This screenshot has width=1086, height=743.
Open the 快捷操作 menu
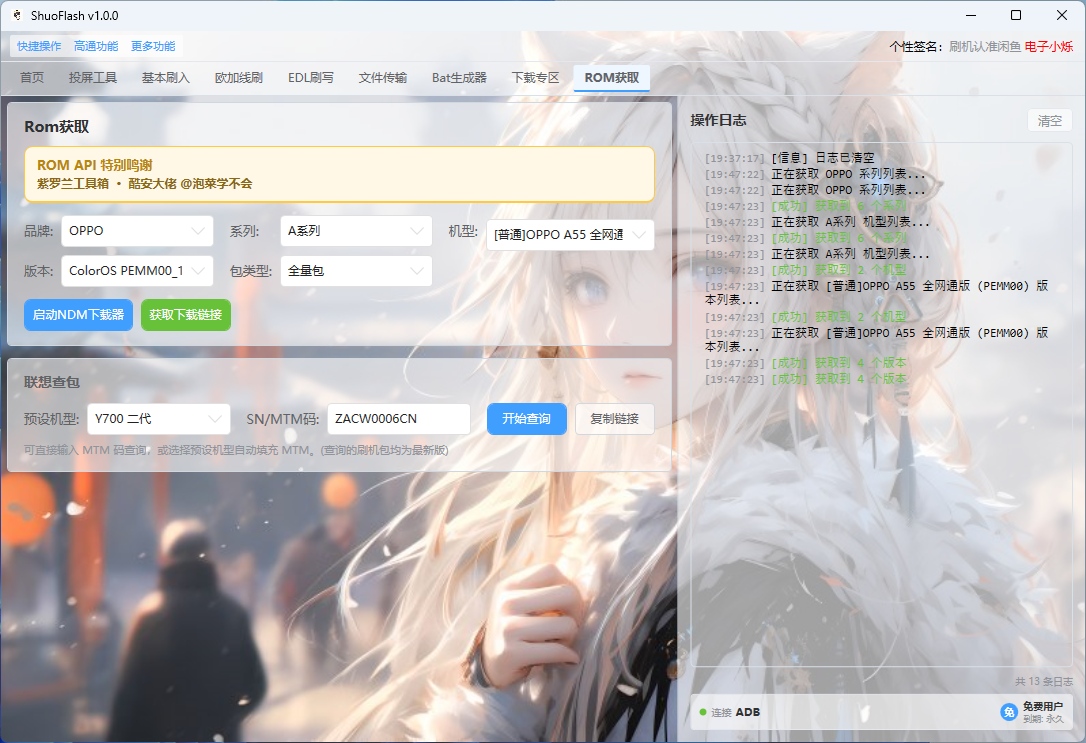pyautogui.click(x=39, y=46)
